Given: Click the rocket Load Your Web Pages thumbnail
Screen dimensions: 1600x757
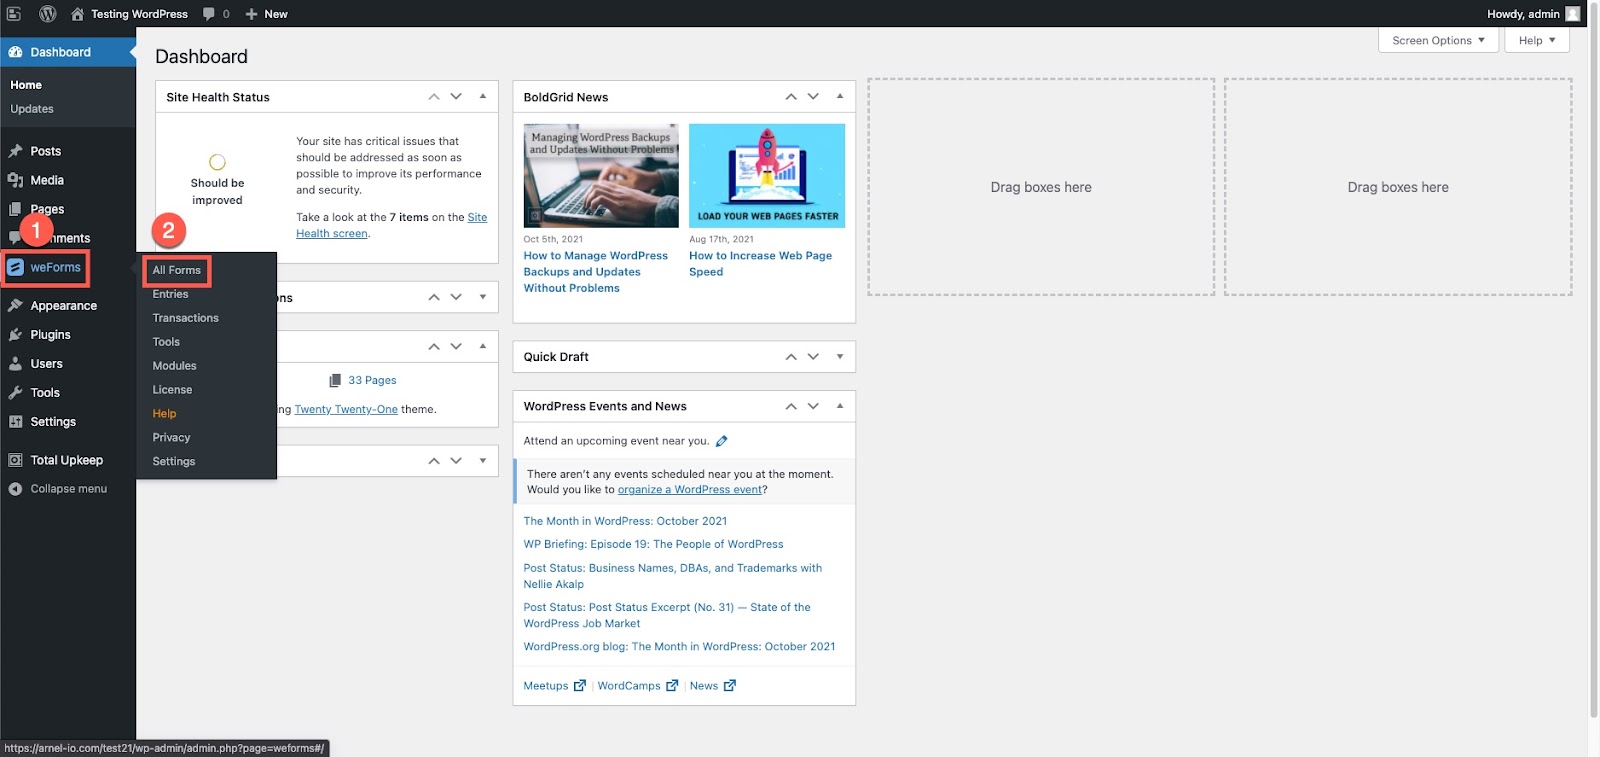Looking at the screenshot, I should tap(767, 176).
